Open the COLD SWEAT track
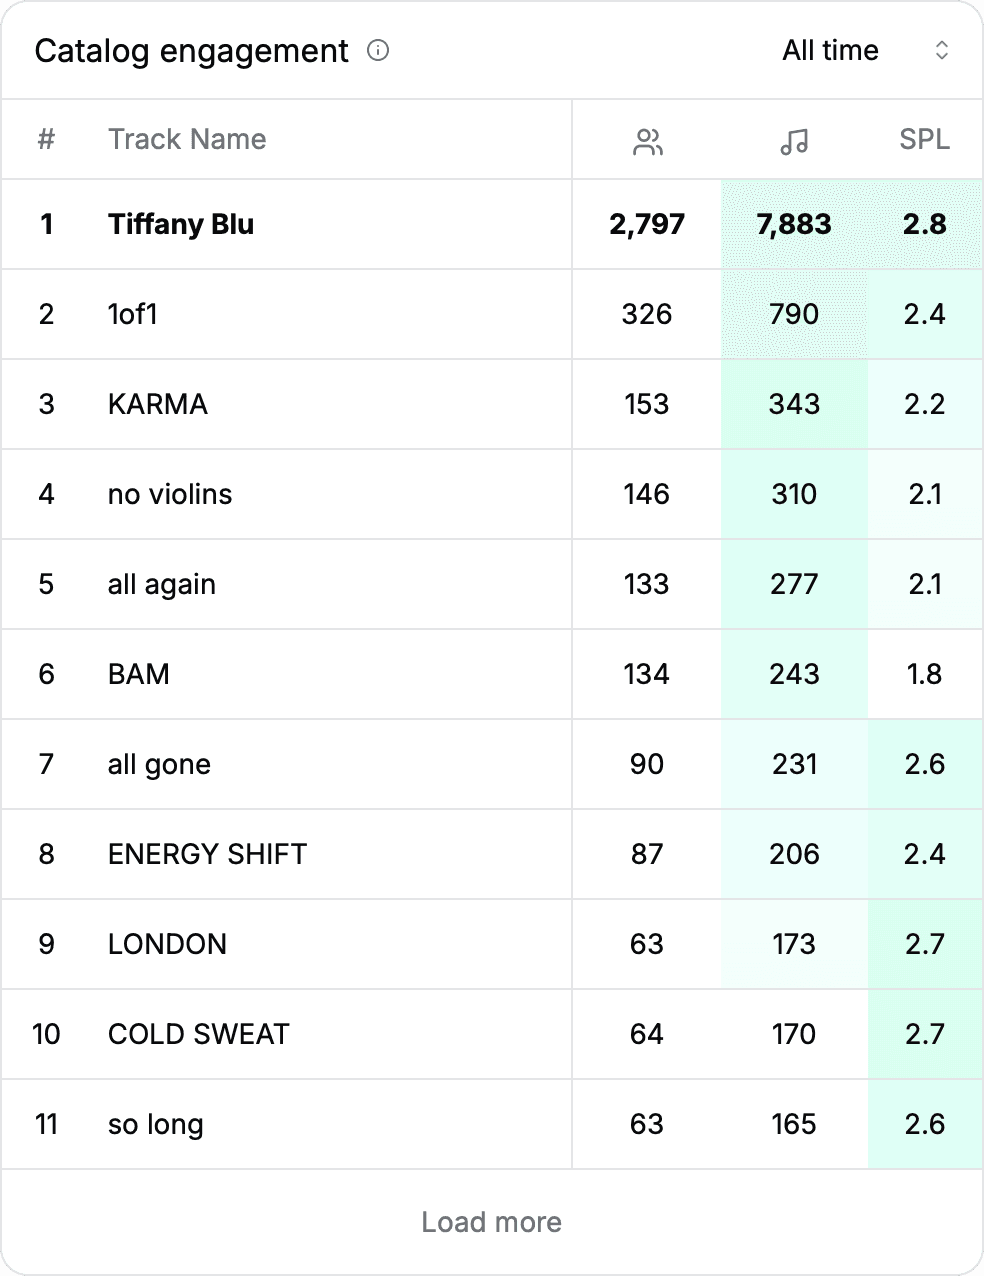 point(198,1034)
